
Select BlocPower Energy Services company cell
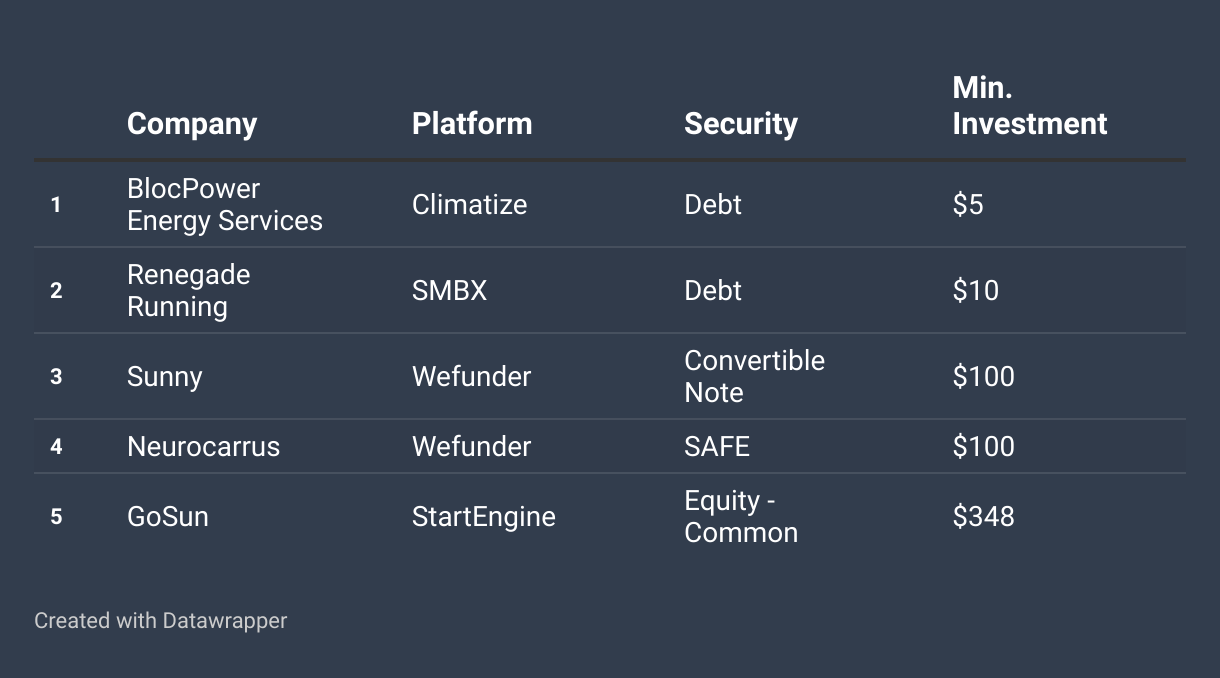(225, 205)
